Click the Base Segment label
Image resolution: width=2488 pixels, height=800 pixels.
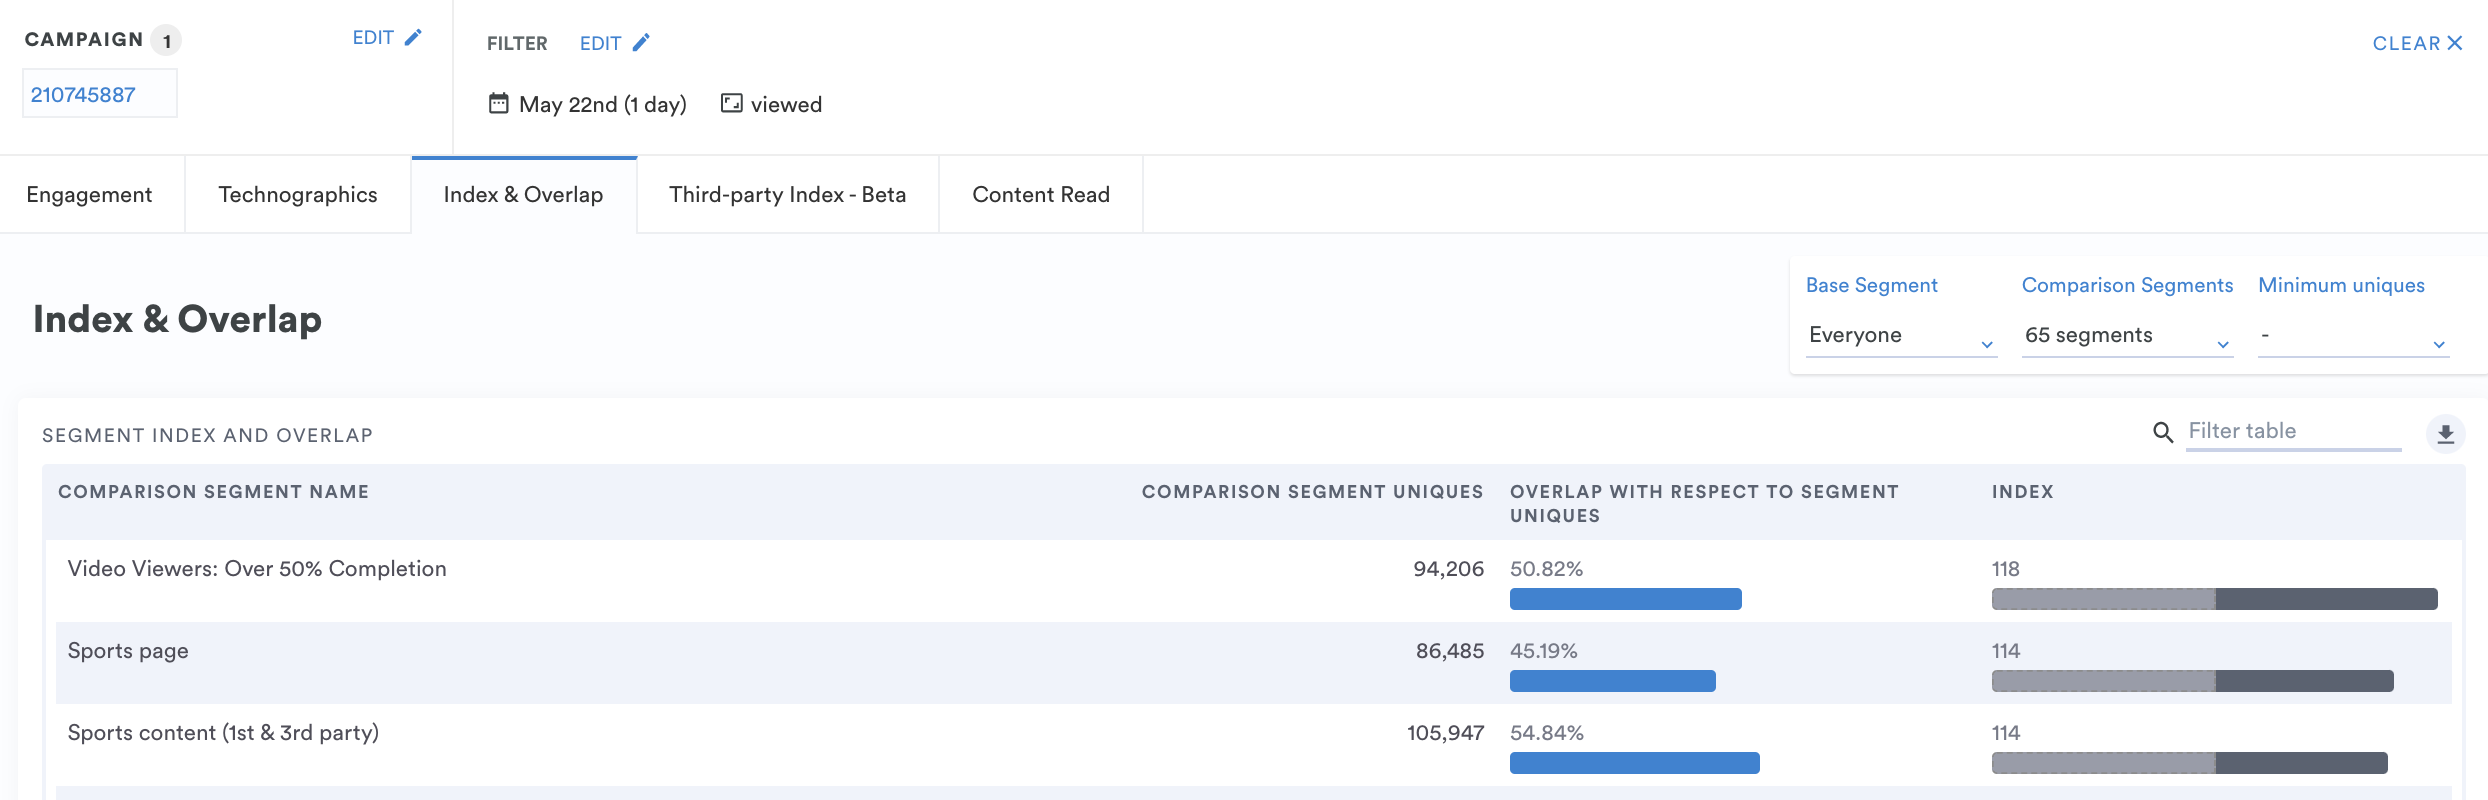point(1872,285)
